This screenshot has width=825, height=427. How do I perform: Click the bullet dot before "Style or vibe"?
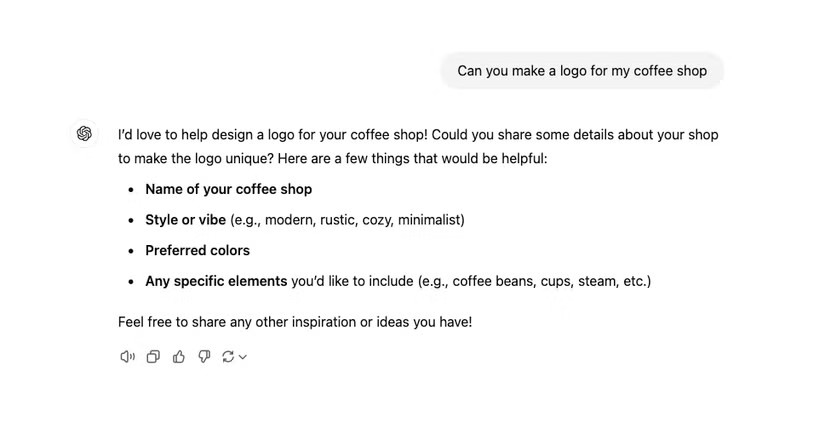pyautogui.click(x=131, y=221)
